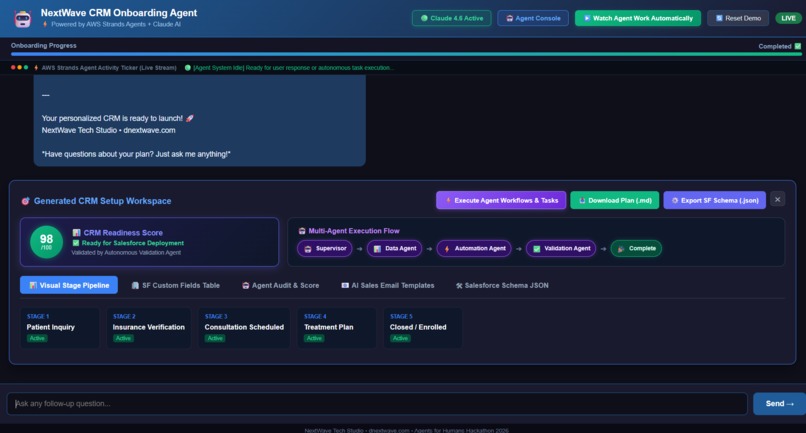Click the green dot on Claude 4.6 Active
The height and width of the screenshot is (433, 806).
424,18
